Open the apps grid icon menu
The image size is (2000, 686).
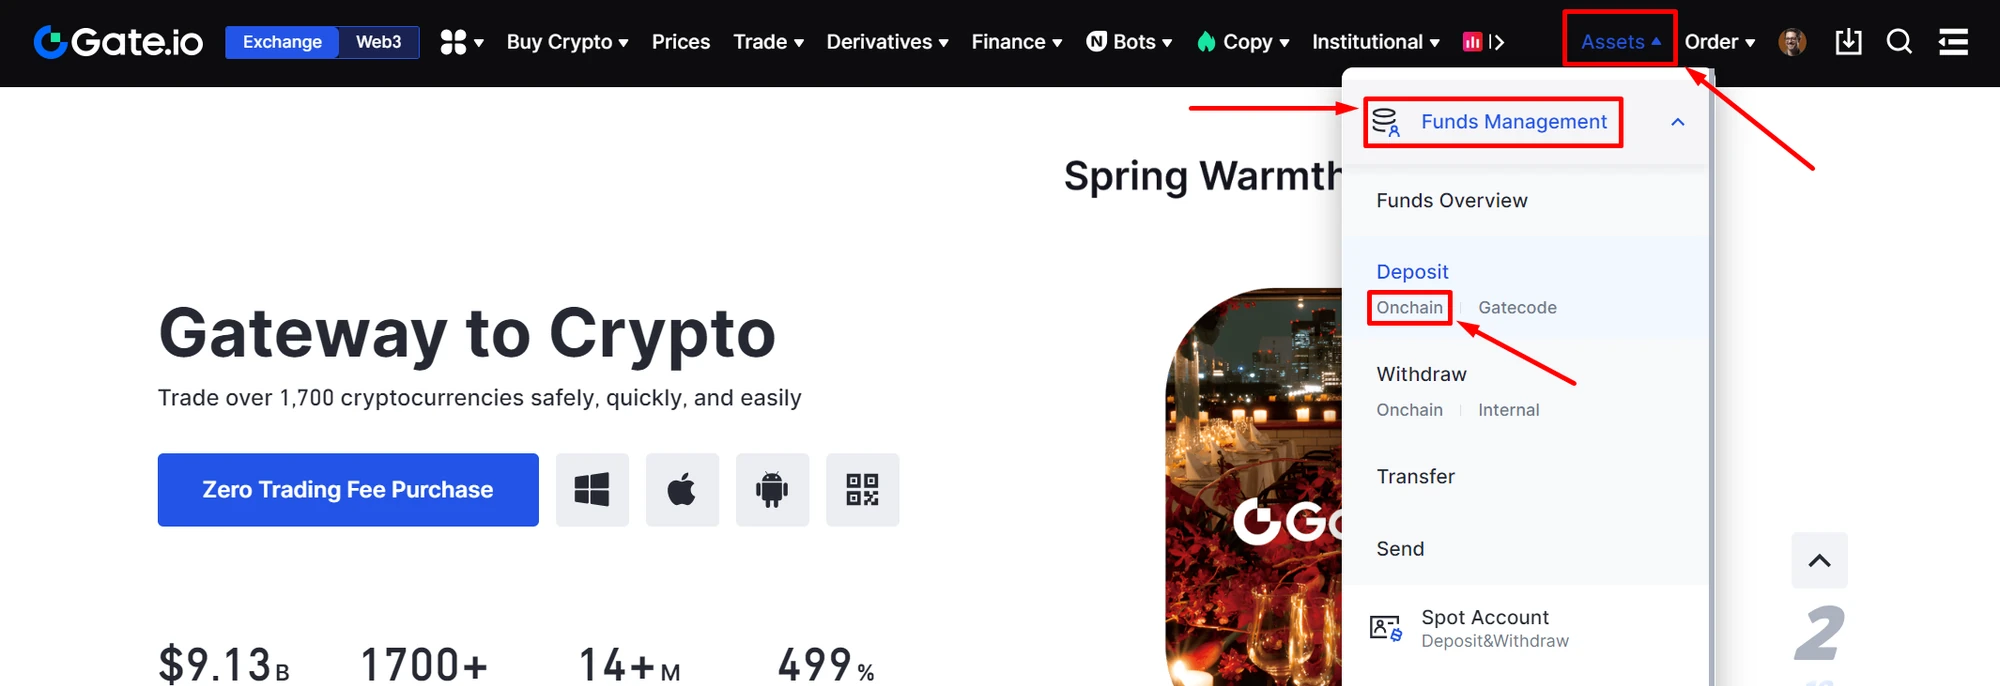coord(462,42)
